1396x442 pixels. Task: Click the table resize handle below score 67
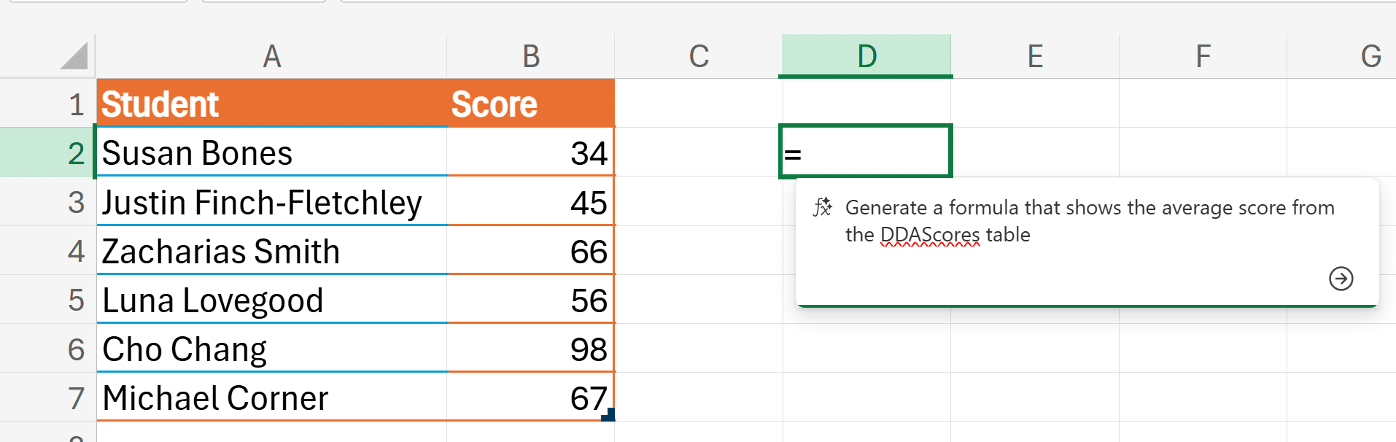(607, 413)
